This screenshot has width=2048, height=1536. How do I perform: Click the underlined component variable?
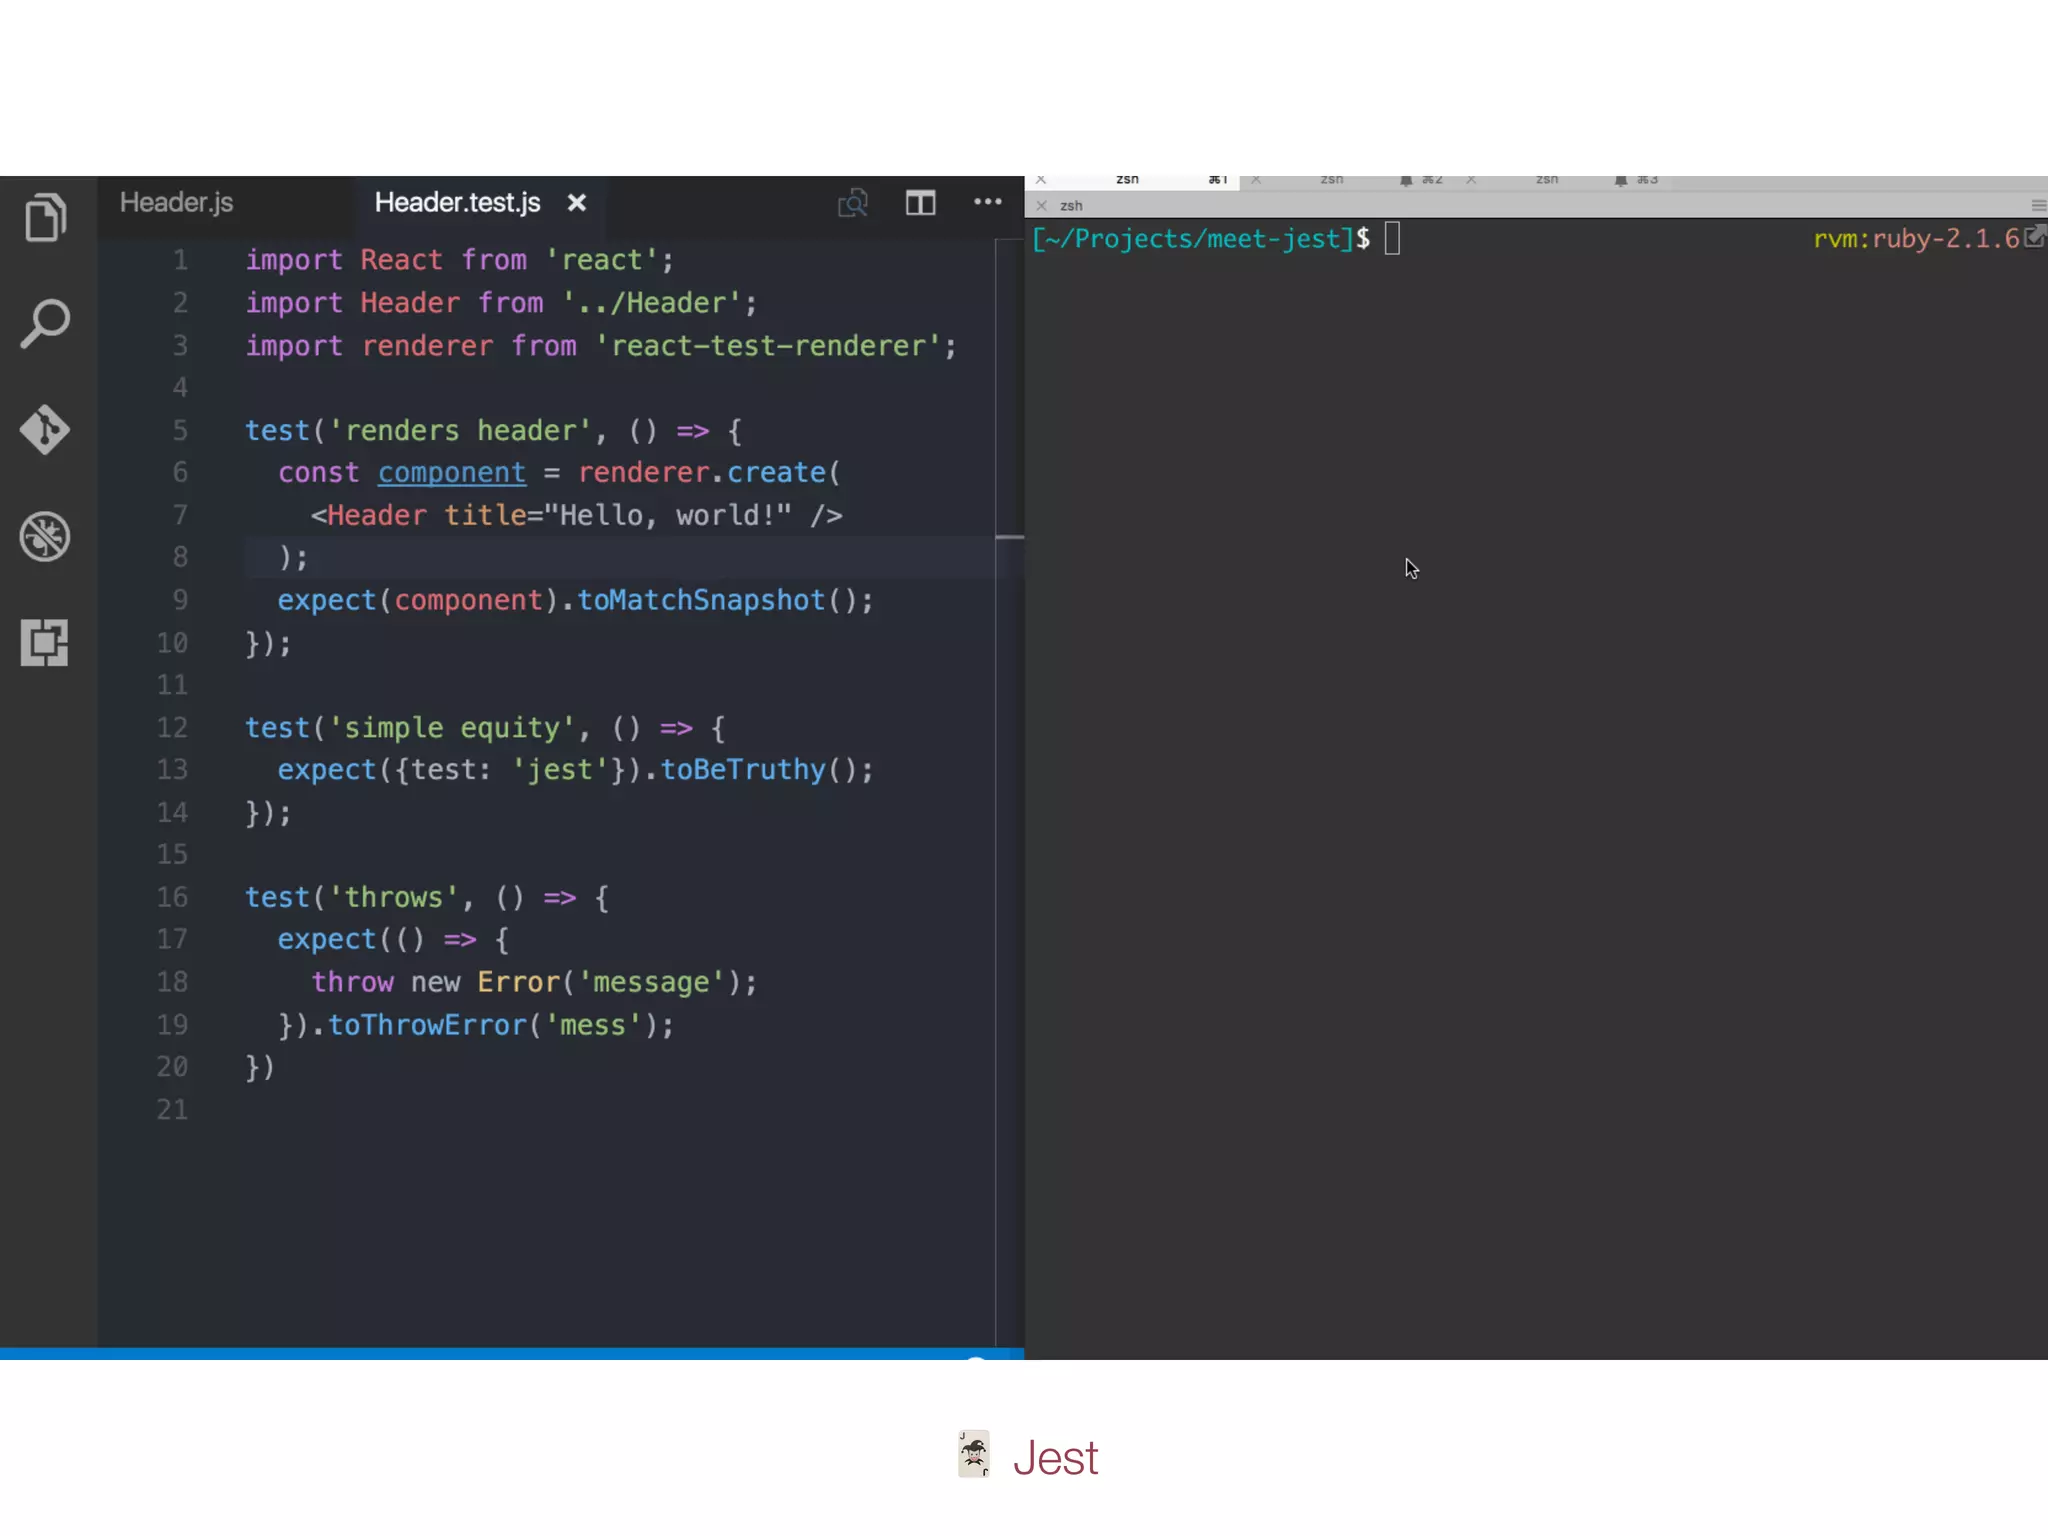(451, 473)
